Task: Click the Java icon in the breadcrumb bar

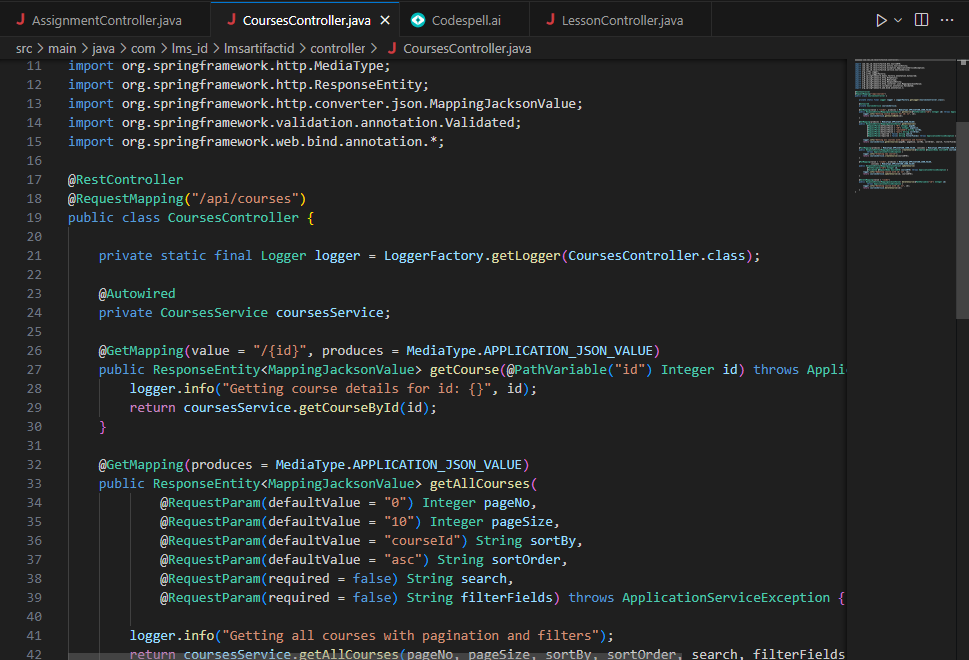Action: (393, 48)
